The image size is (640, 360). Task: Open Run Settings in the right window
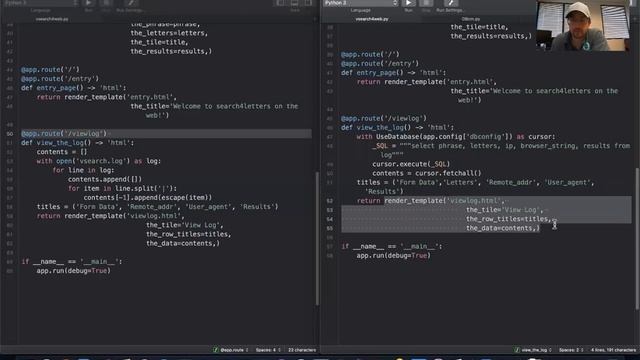450,3
